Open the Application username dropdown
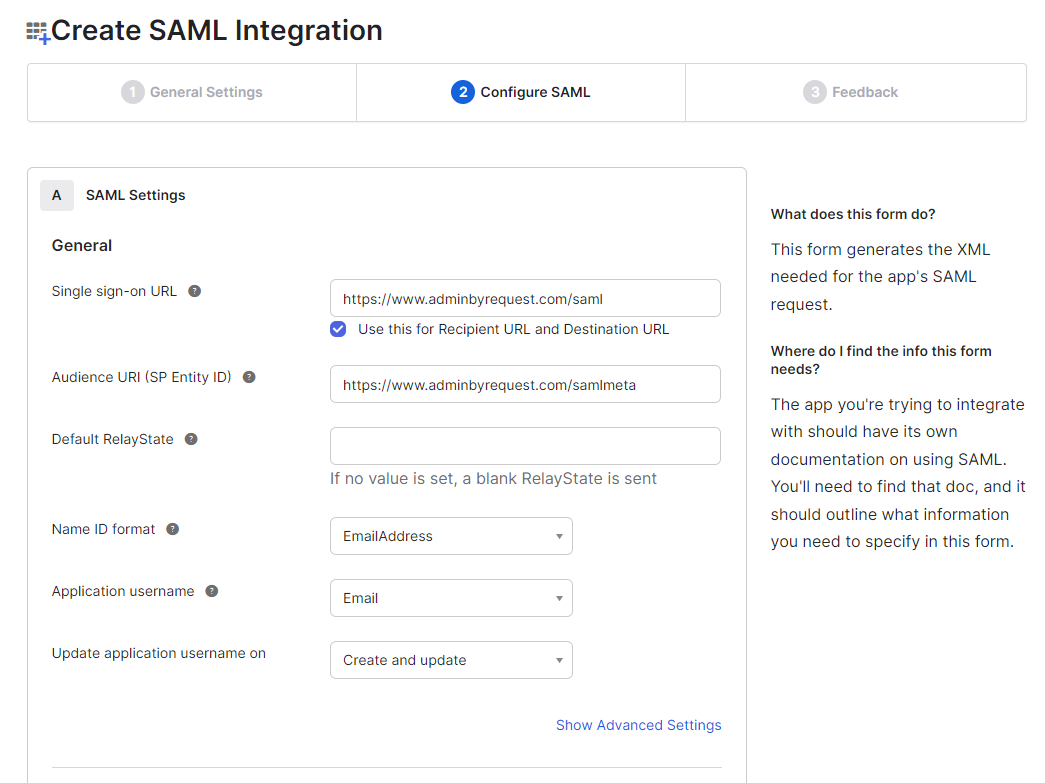 tap(451, 598)
